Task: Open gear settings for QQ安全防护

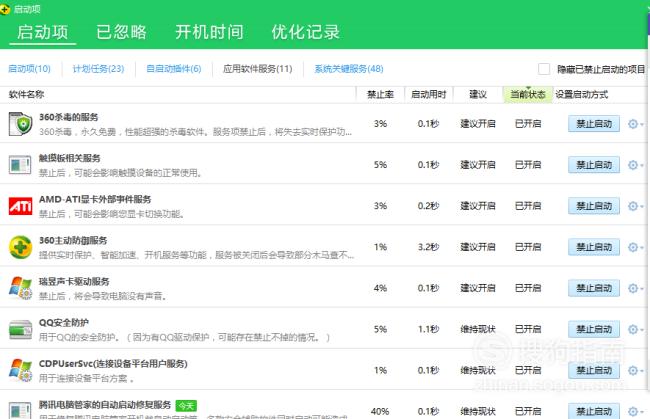Action: 635,329
